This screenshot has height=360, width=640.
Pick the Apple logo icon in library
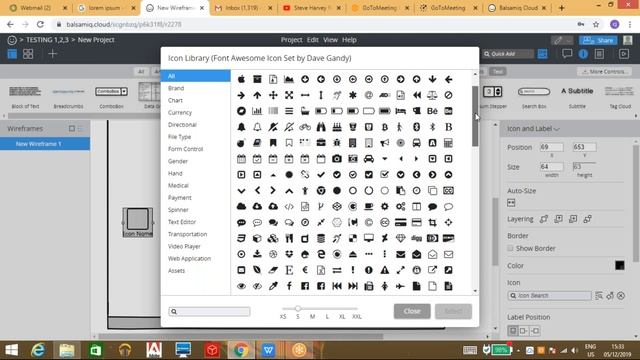[241, 79]
